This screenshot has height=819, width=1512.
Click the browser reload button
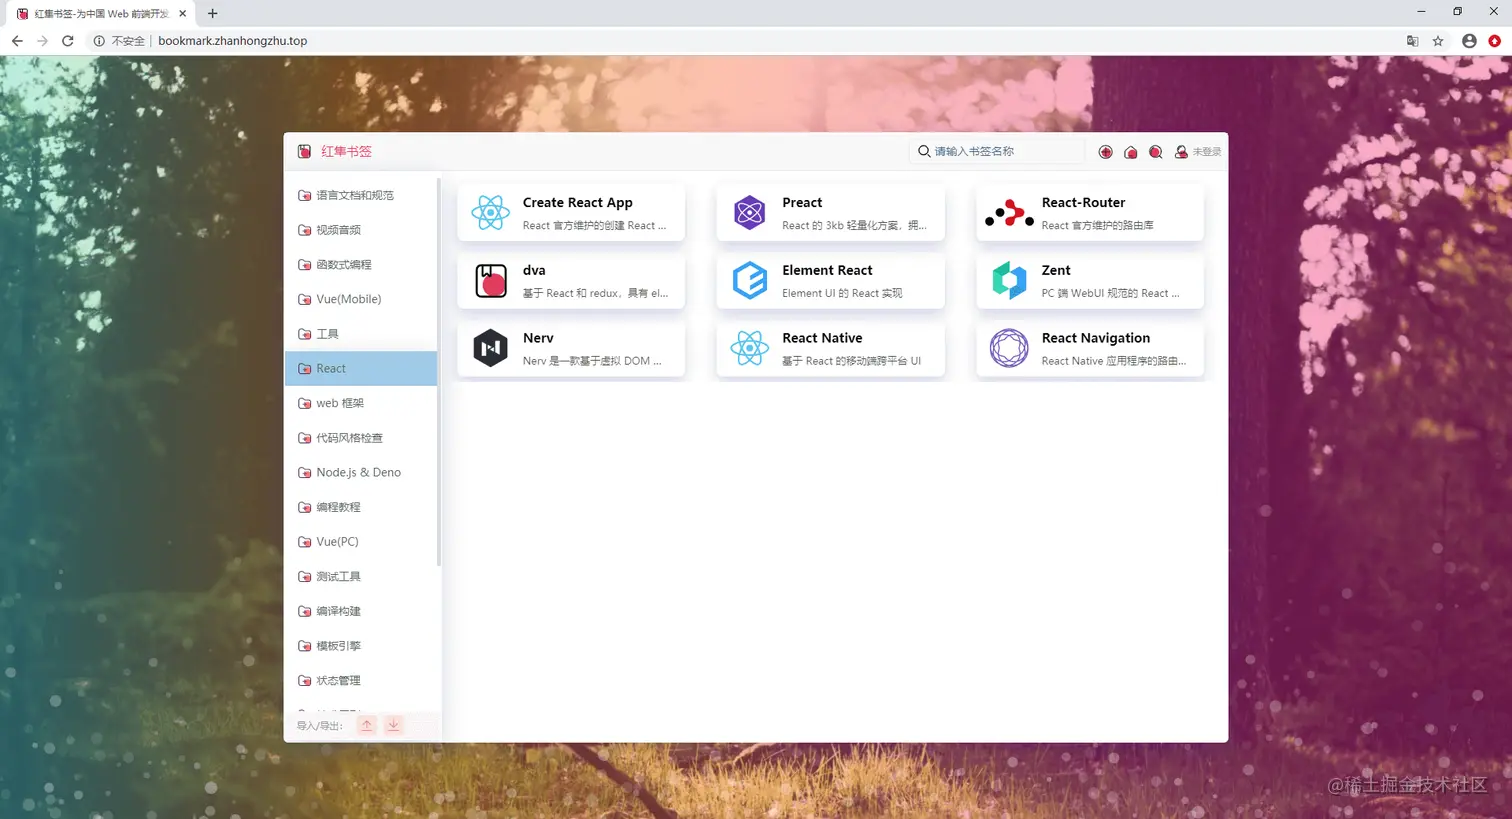pyautogui.click(x=68, y=41)
